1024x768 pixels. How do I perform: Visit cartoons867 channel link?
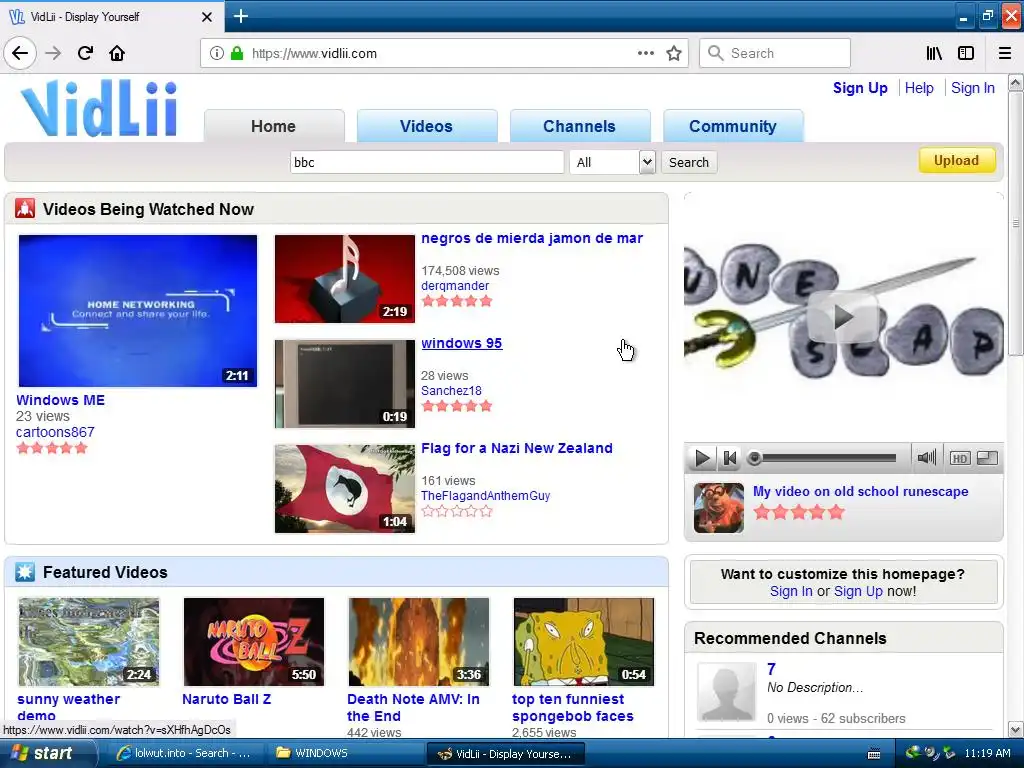pos(56,432)
